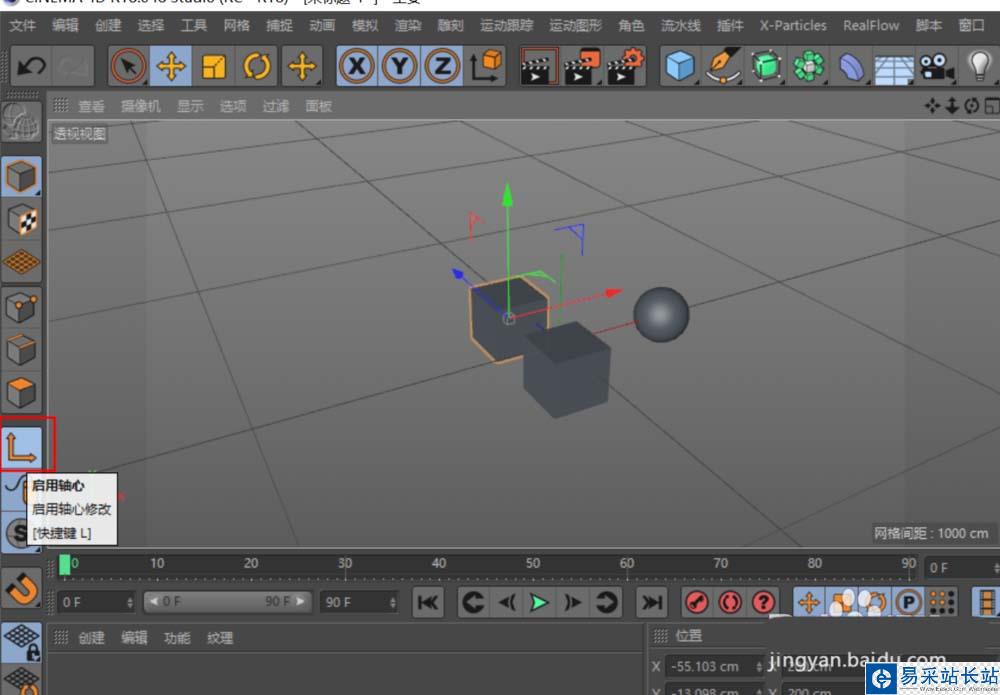The image size is (1000, 695).
Task: Select the Rotate tool
Action: point(257,67)
